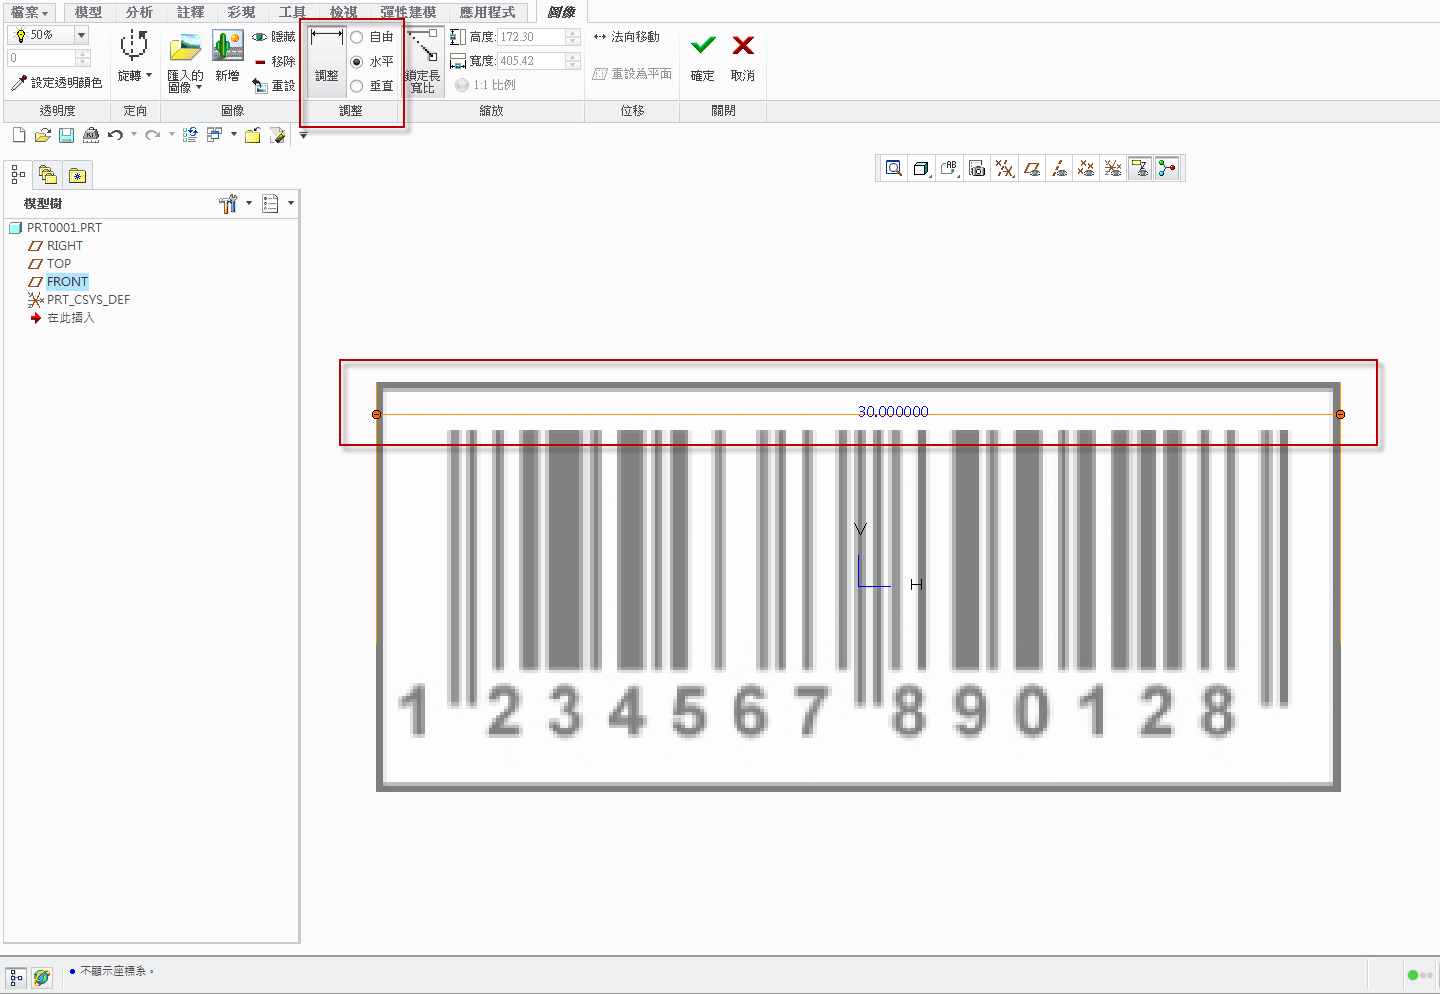The width and height of the screenshot is (1440, 994).
Task: Click the 調整 fit dimension tool
Action: tap(326, 58)
